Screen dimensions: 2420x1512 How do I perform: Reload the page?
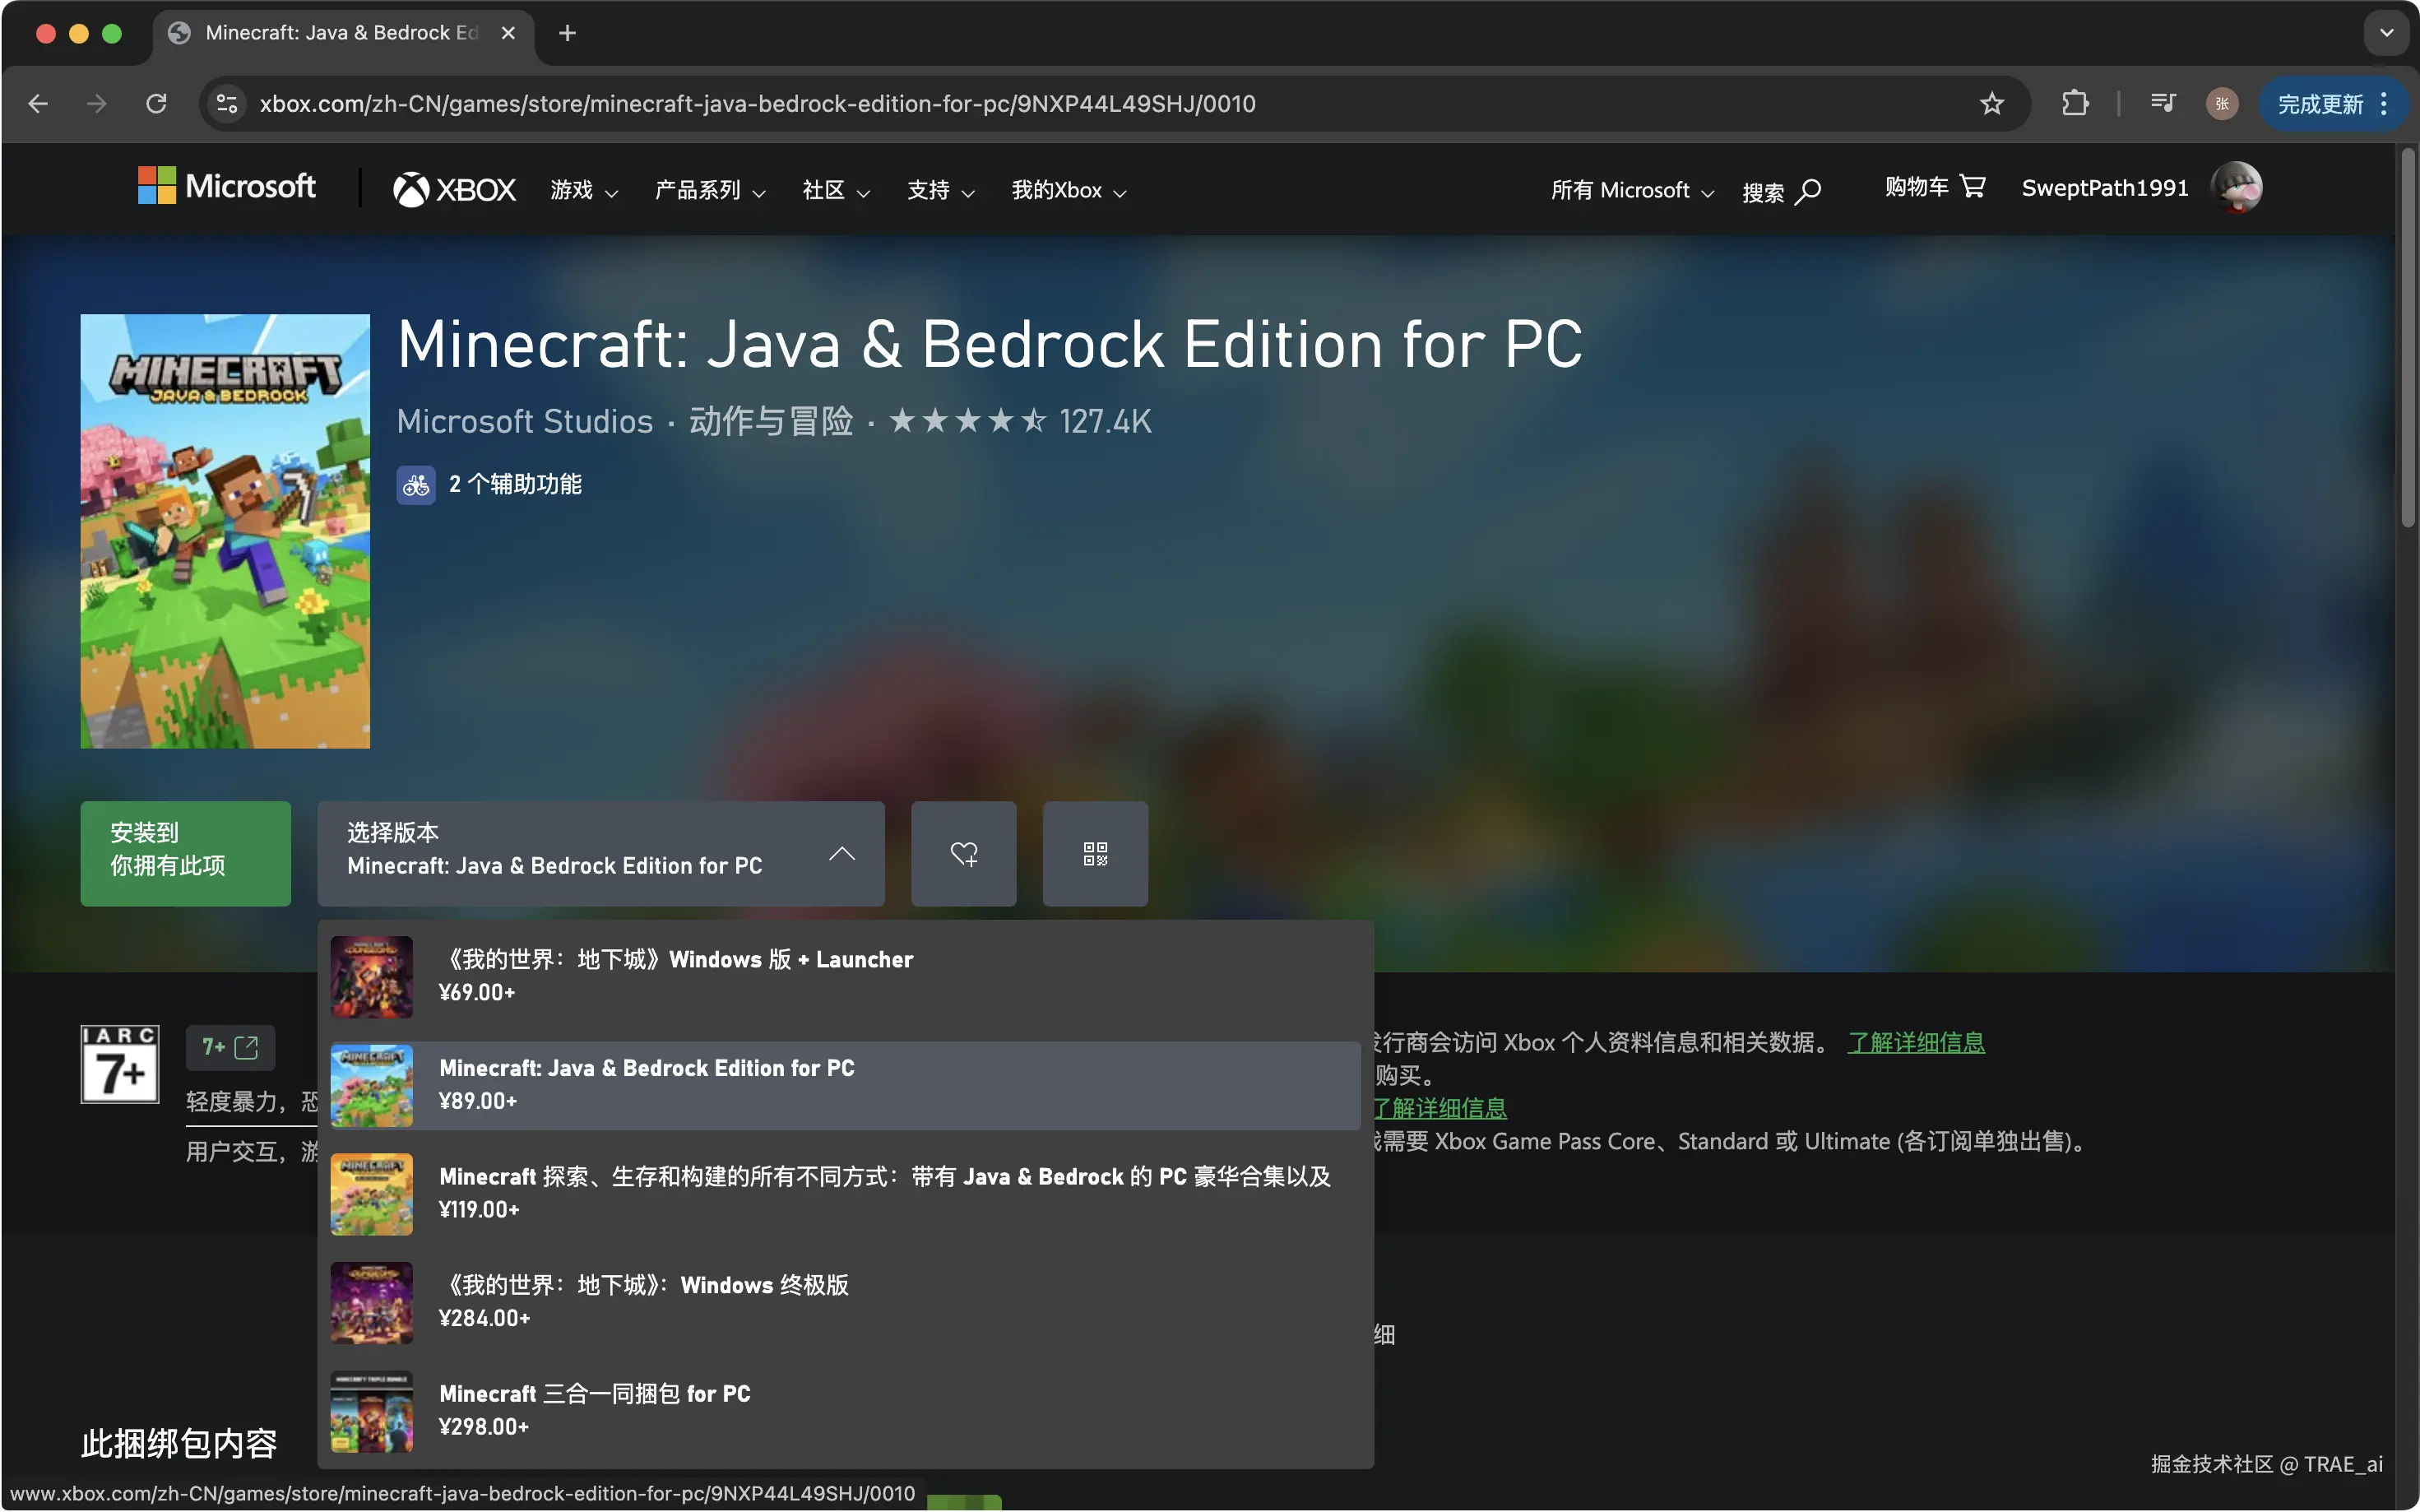(x=156, y=104)
